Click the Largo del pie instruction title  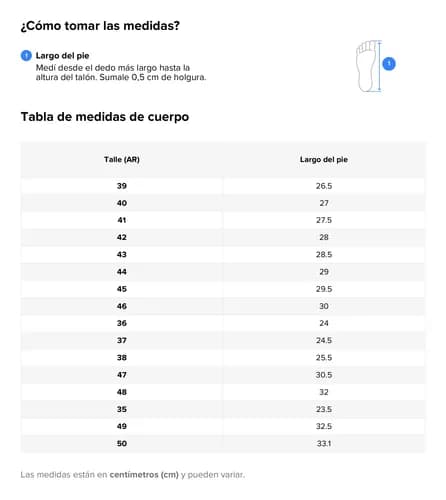coord(62,56)
